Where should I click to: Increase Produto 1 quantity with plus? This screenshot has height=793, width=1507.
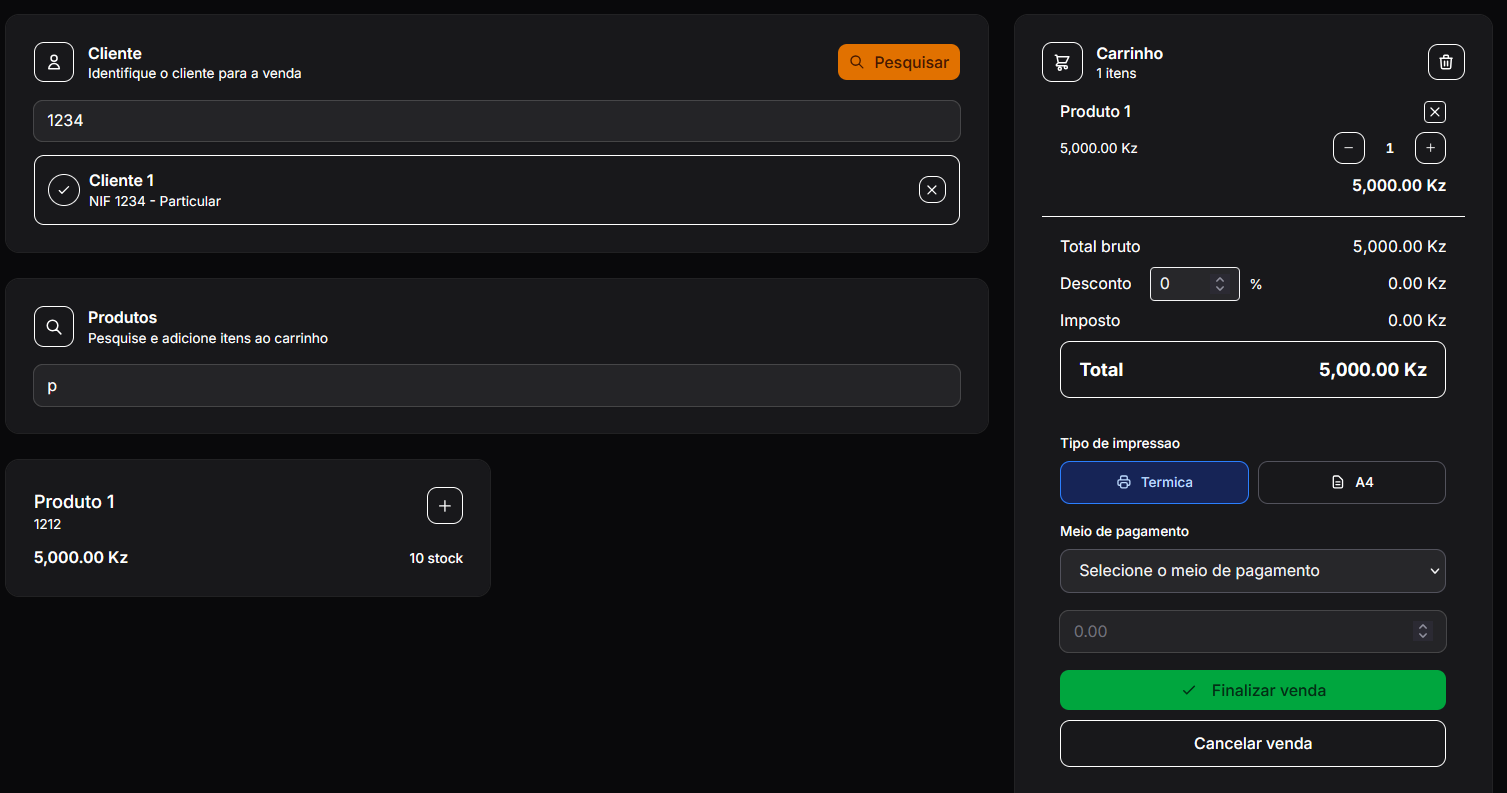[x=1430, y=148]
